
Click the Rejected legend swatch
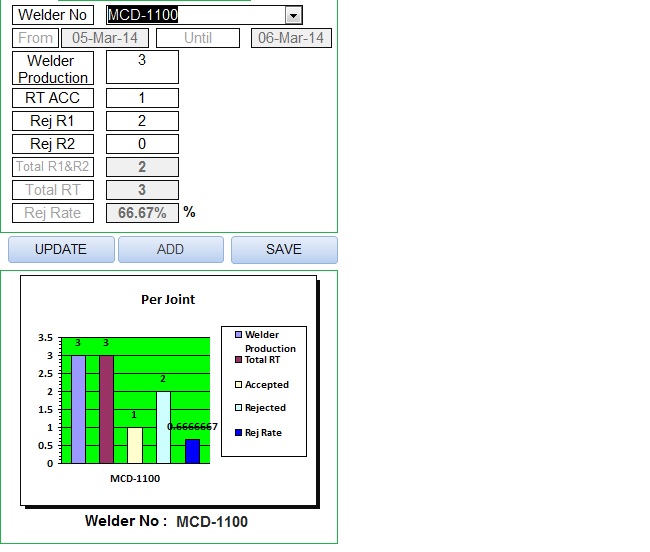pyautogui.click(x=238, y=408)
